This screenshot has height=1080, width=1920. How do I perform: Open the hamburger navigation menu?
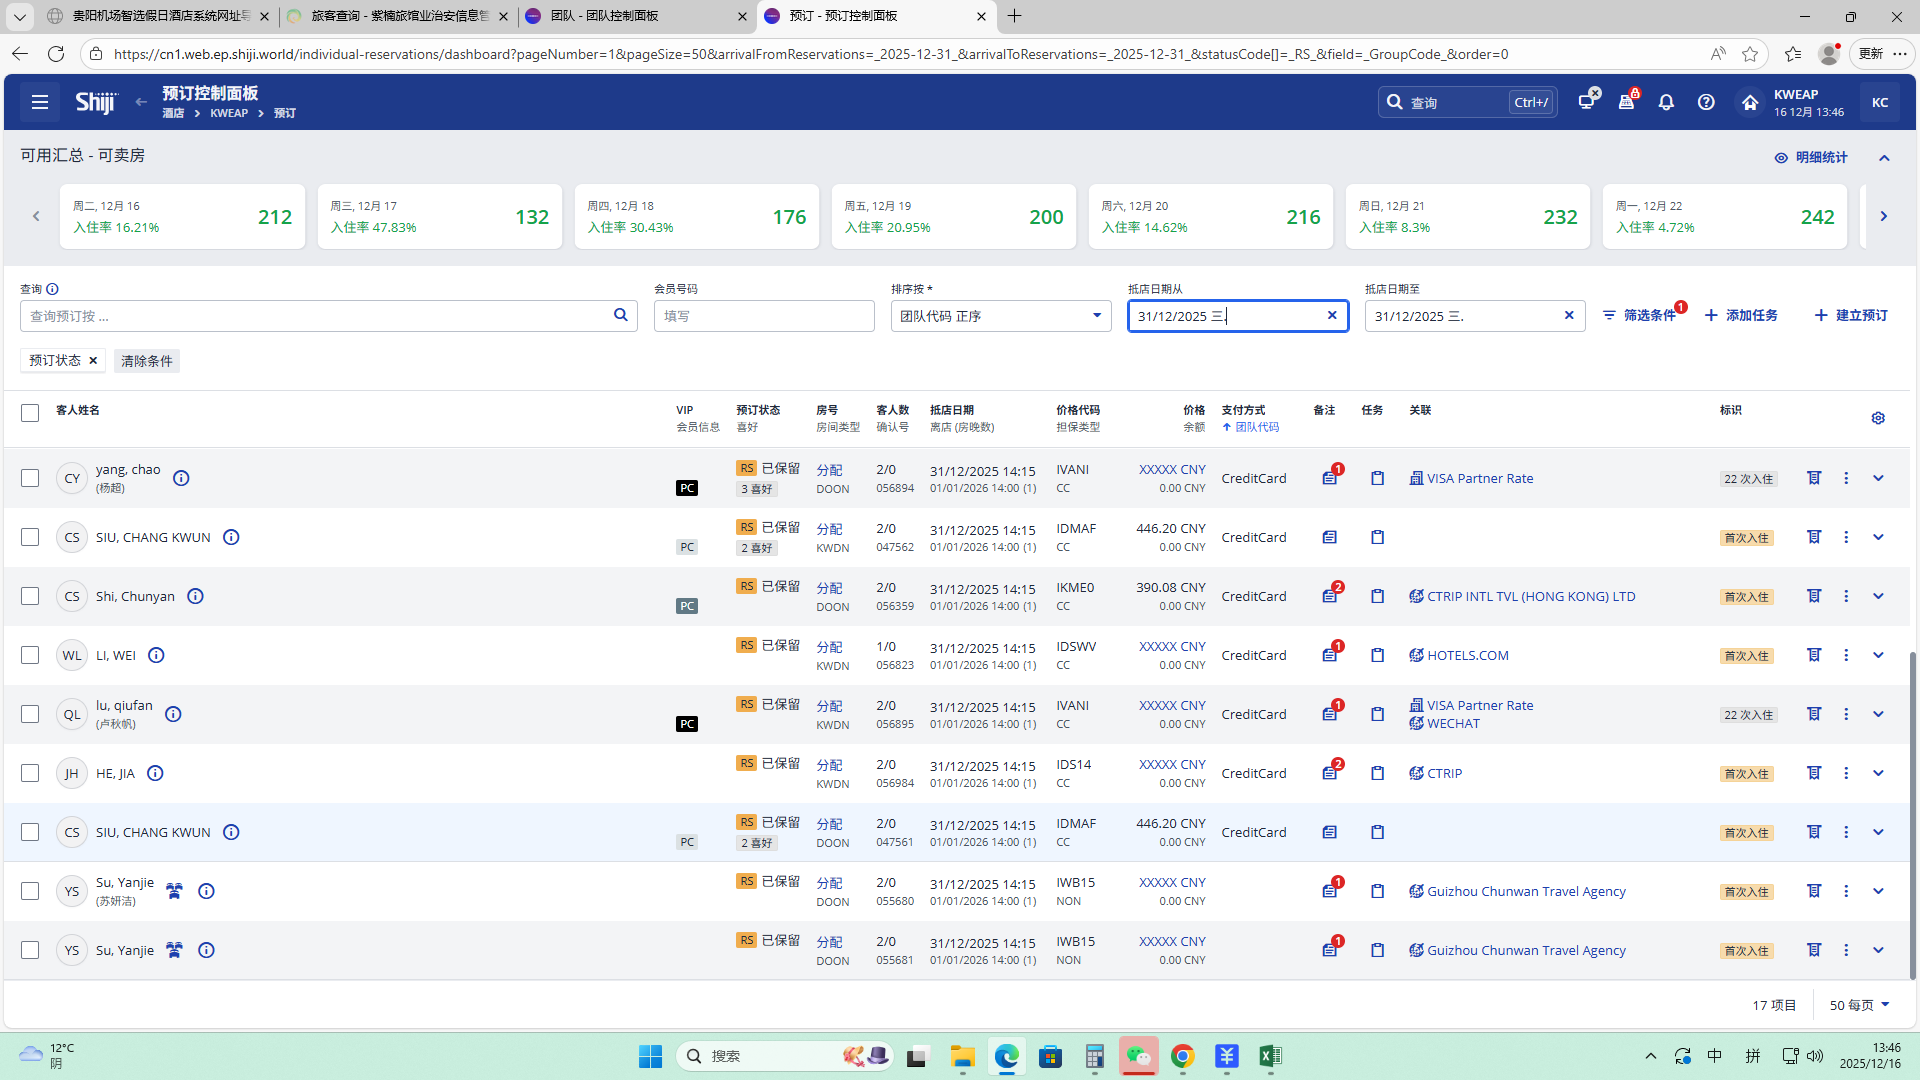[x=40, y=102]
